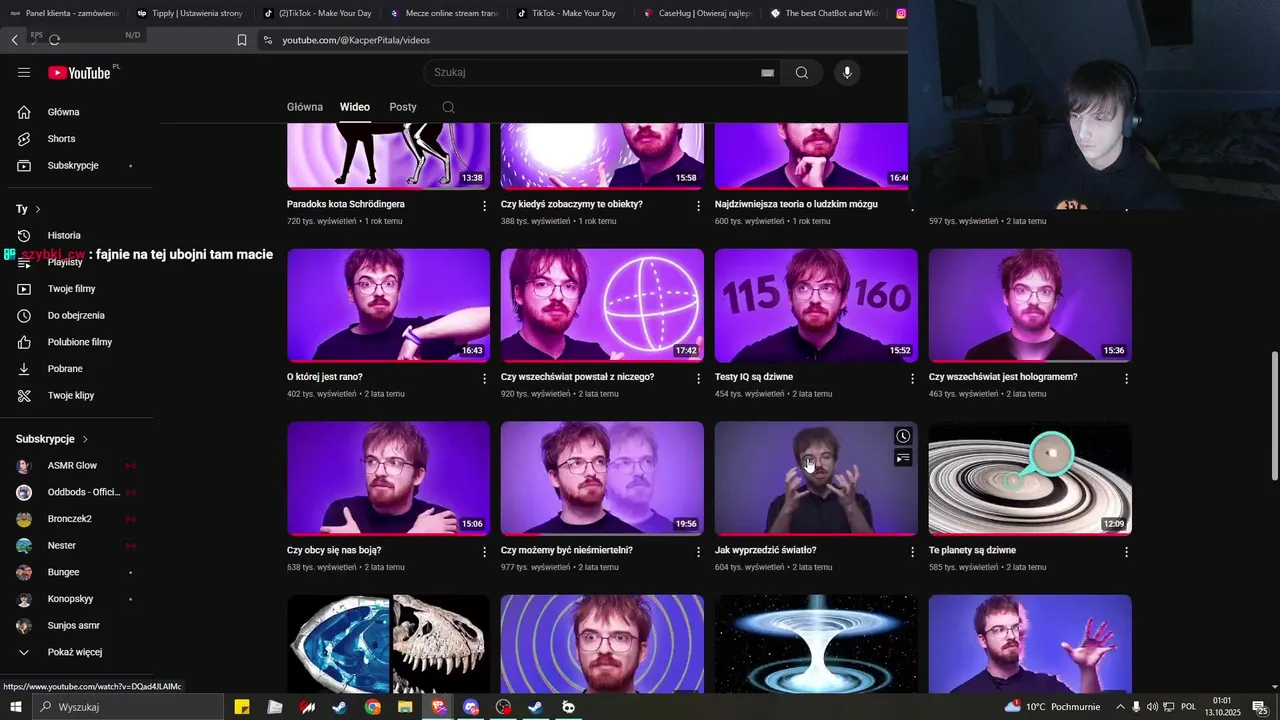Open the Te planety są dziwne thumbnail
Screen dimensions: 1280x720
[x=1030, y=478]
